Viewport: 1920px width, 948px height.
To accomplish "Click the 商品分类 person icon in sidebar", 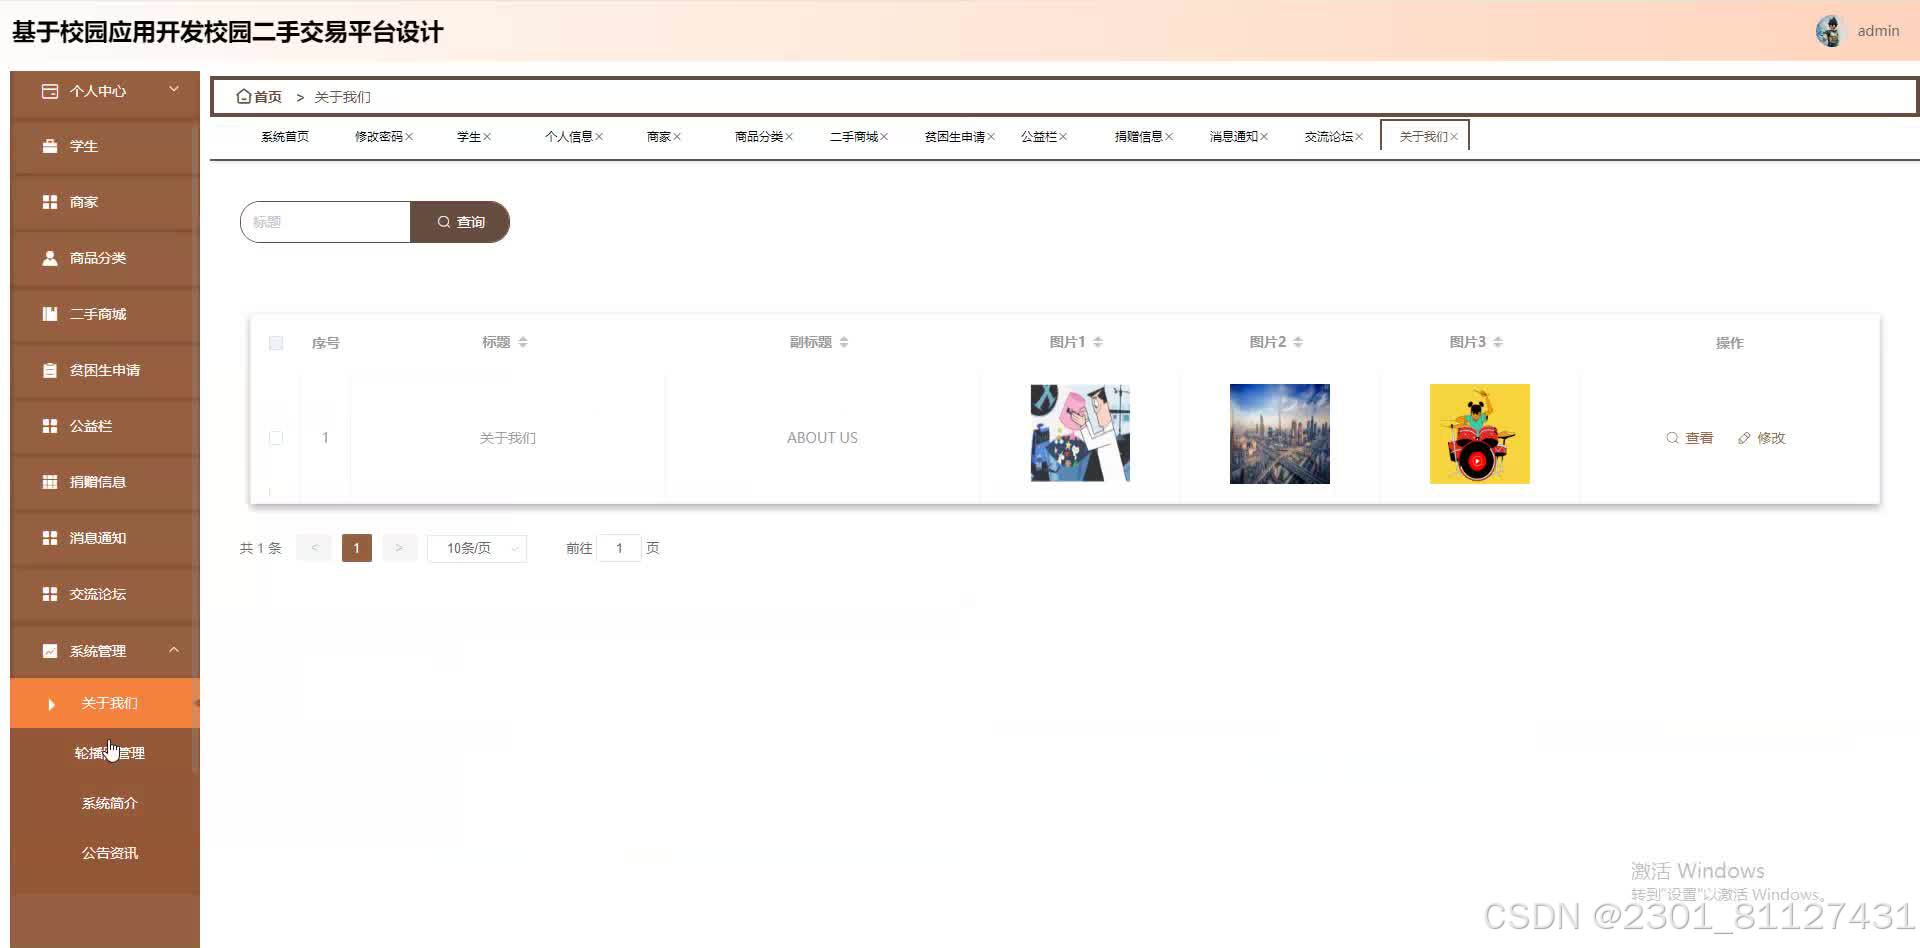I will click(50, 258).
